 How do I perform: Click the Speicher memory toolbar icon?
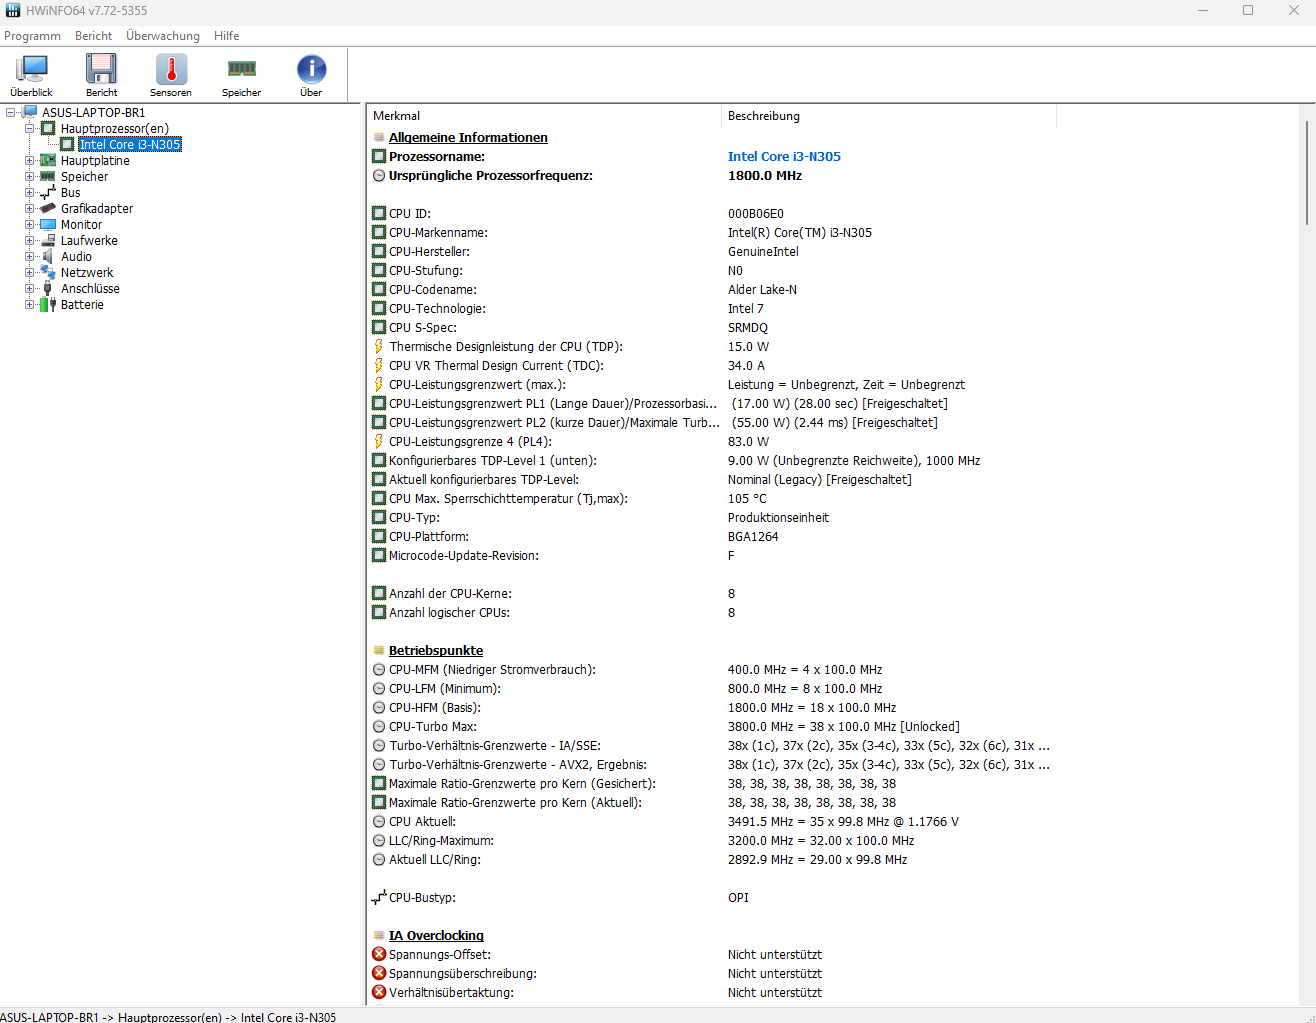click(x=241, y=70)
